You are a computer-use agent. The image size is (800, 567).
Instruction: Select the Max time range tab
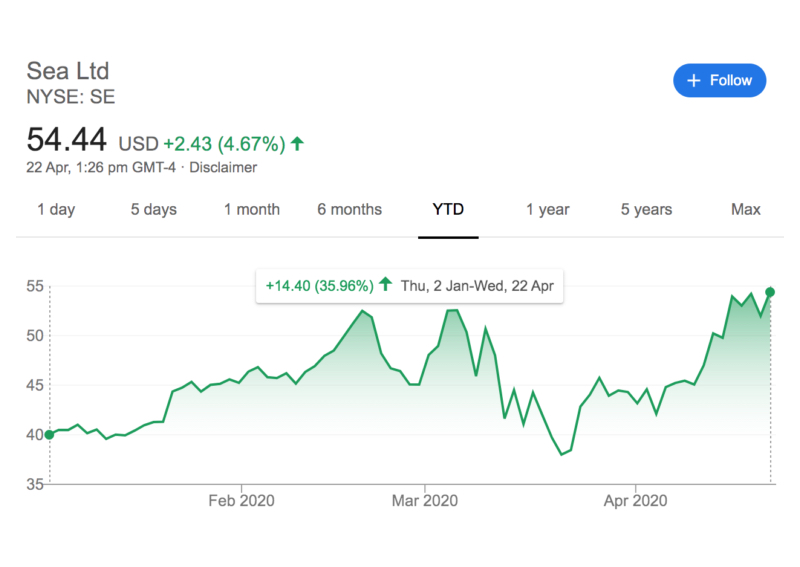tap(745, 210)
